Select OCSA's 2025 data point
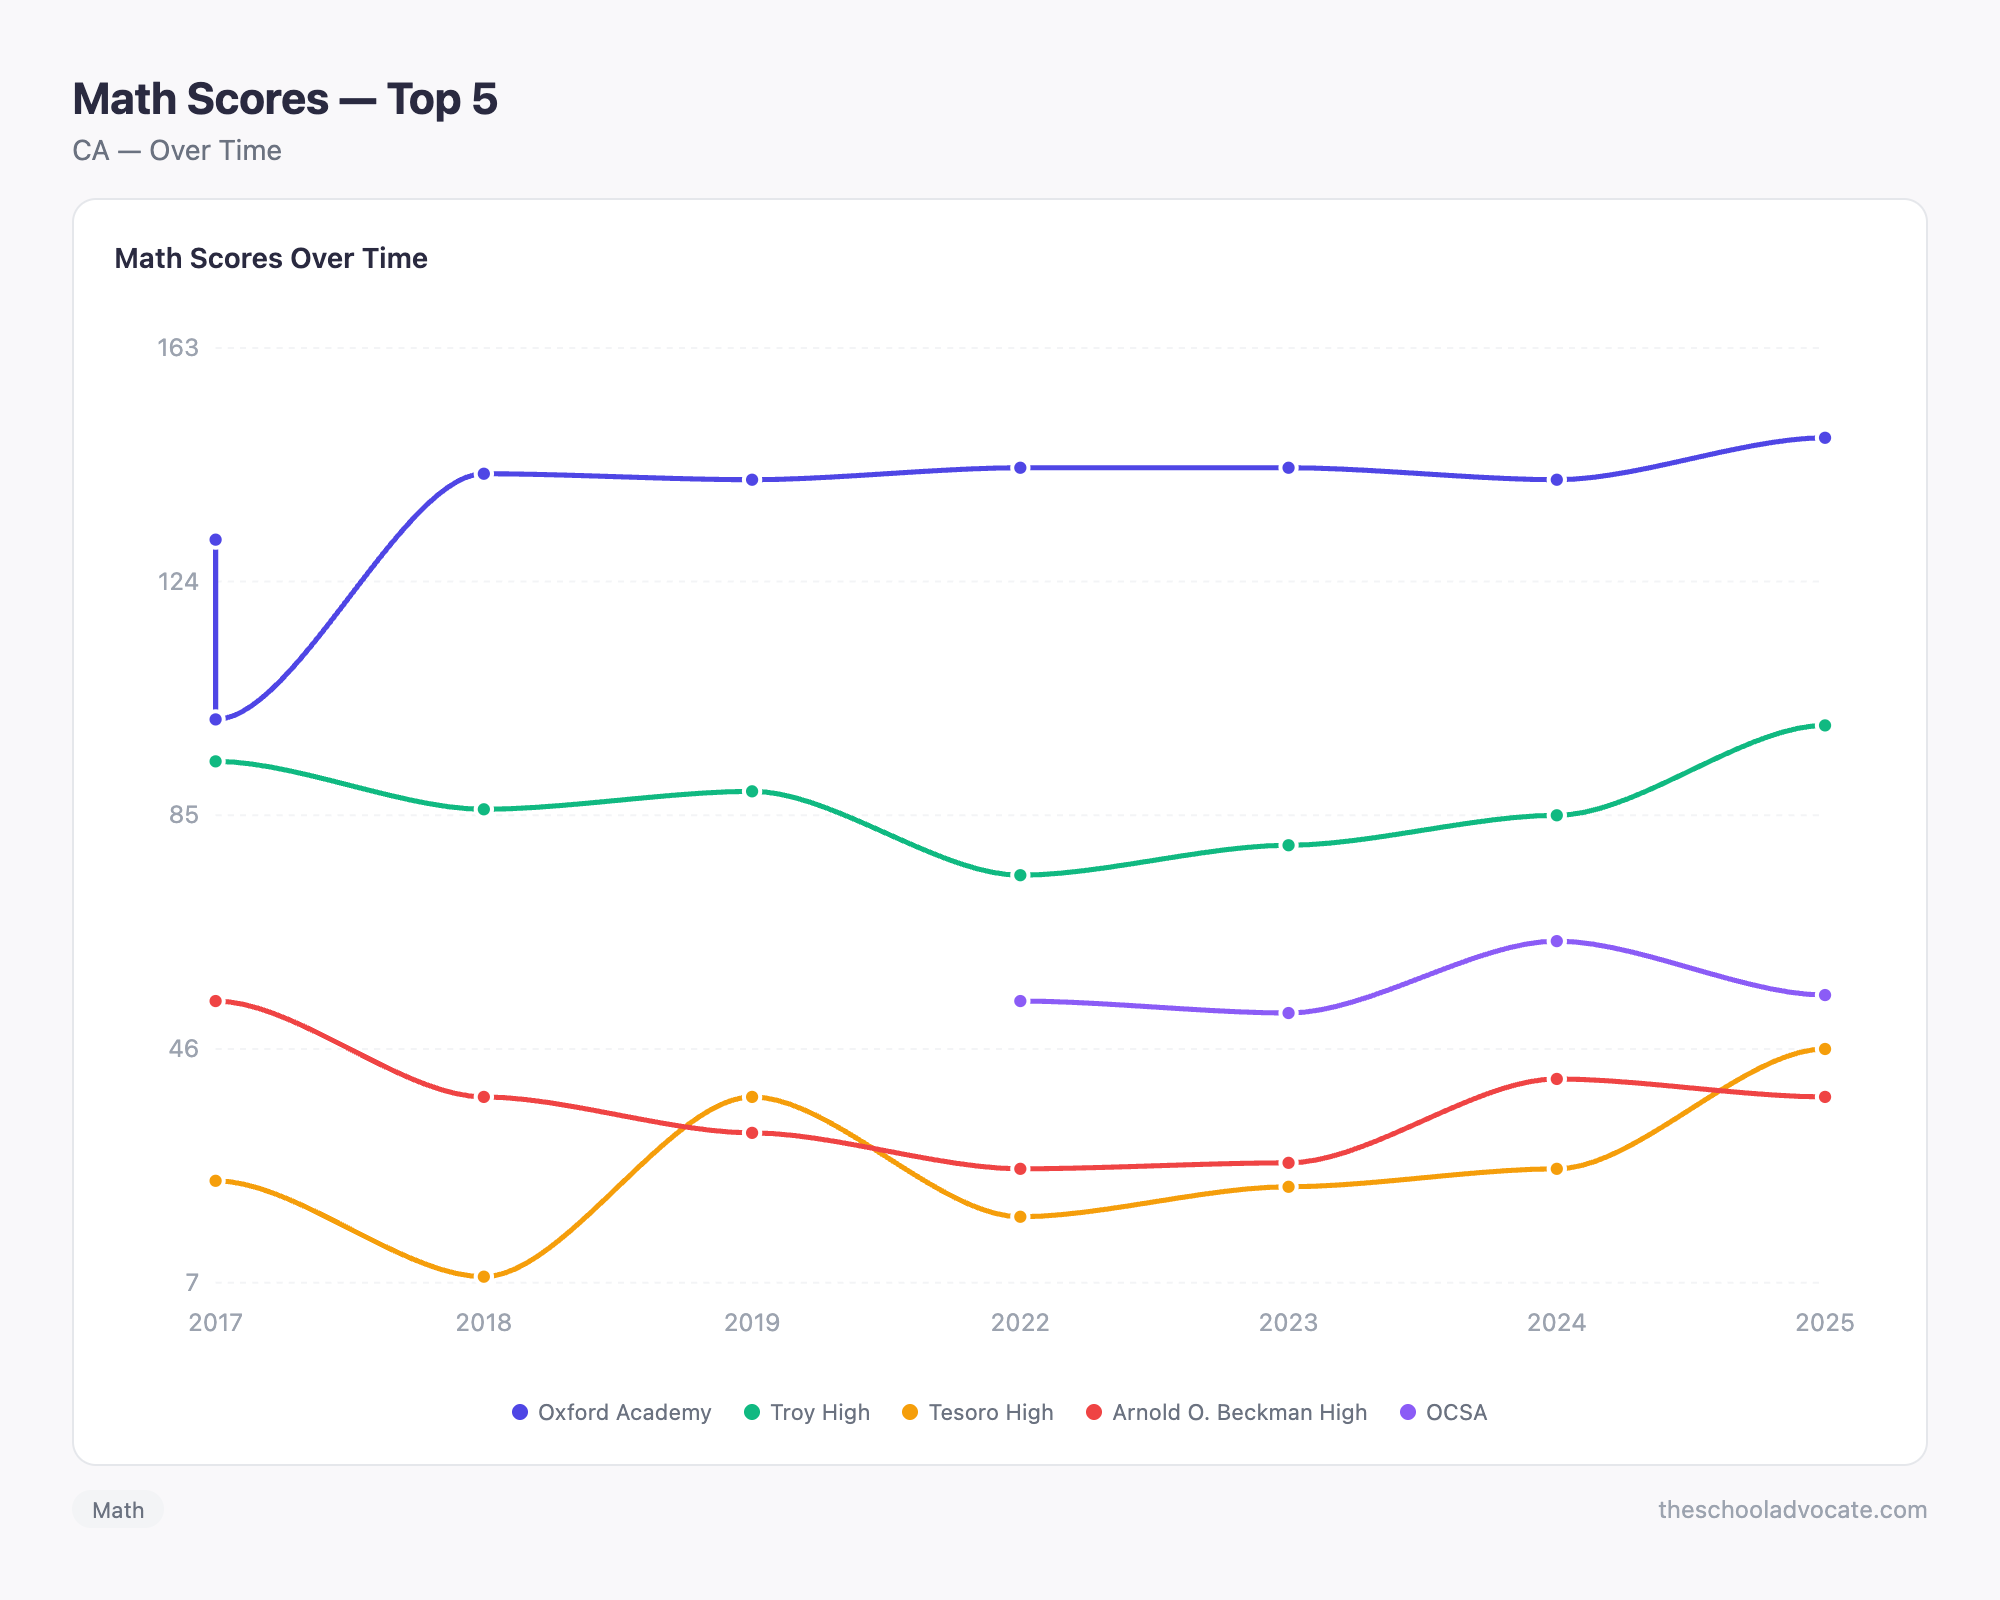The image size is (2000, 1600). (1824, 995)
